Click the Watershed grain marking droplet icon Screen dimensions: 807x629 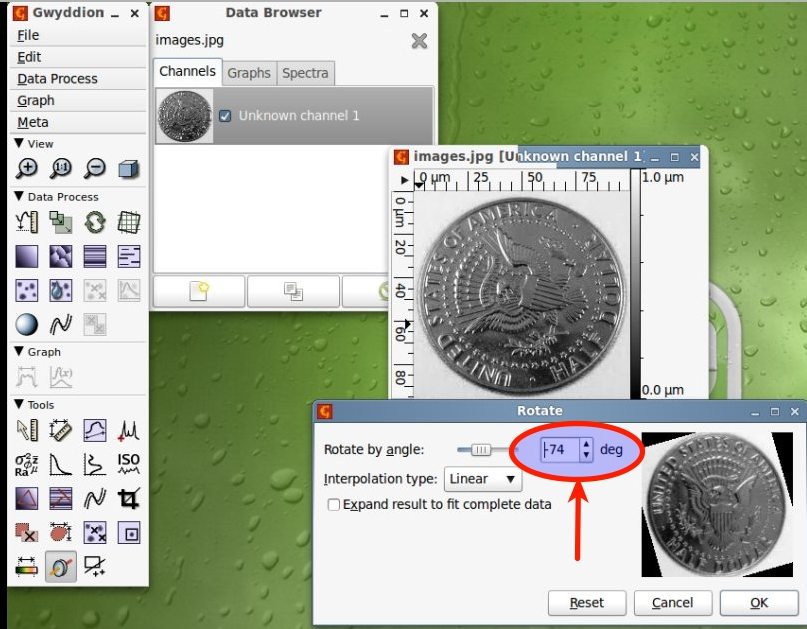[61, 290]
